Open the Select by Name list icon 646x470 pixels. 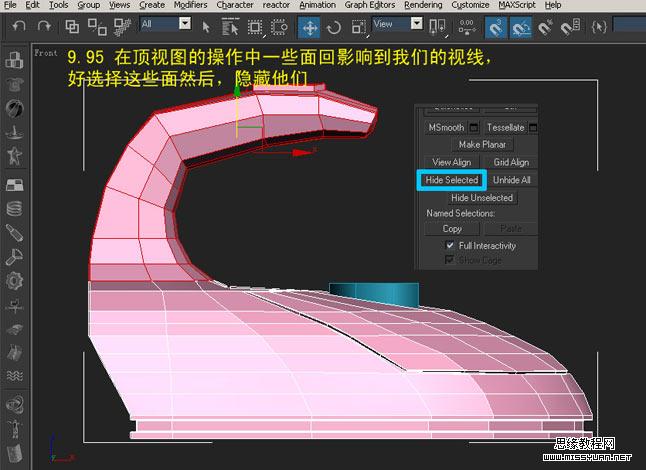tap(230, 27)
